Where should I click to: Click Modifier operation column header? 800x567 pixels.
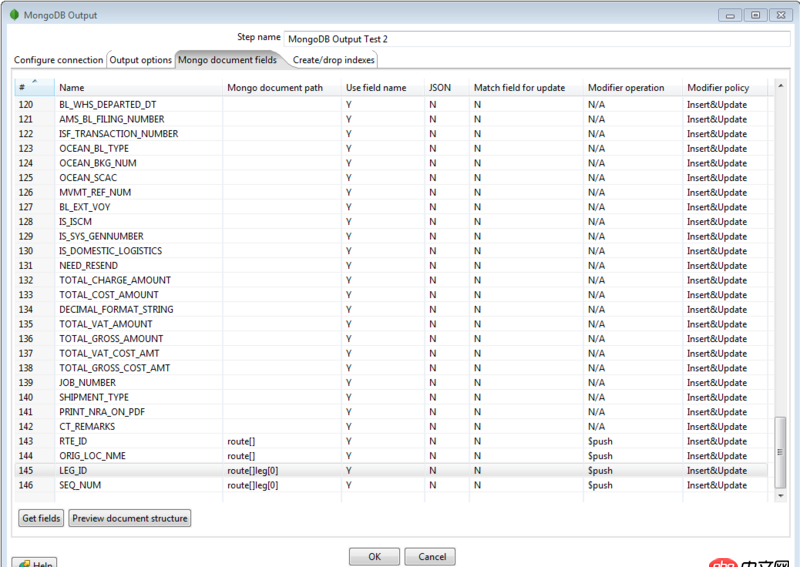click(633, 87)
